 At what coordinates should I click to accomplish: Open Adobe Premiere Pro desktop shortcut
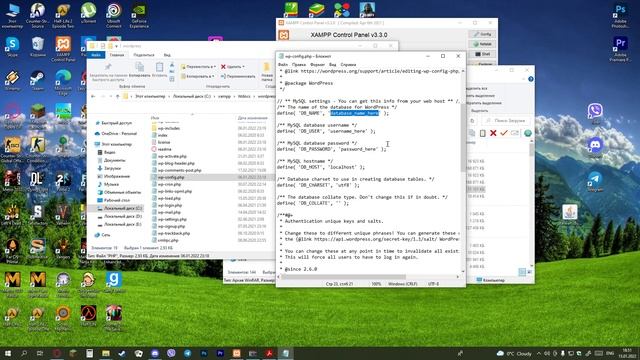tap(620, 49)
